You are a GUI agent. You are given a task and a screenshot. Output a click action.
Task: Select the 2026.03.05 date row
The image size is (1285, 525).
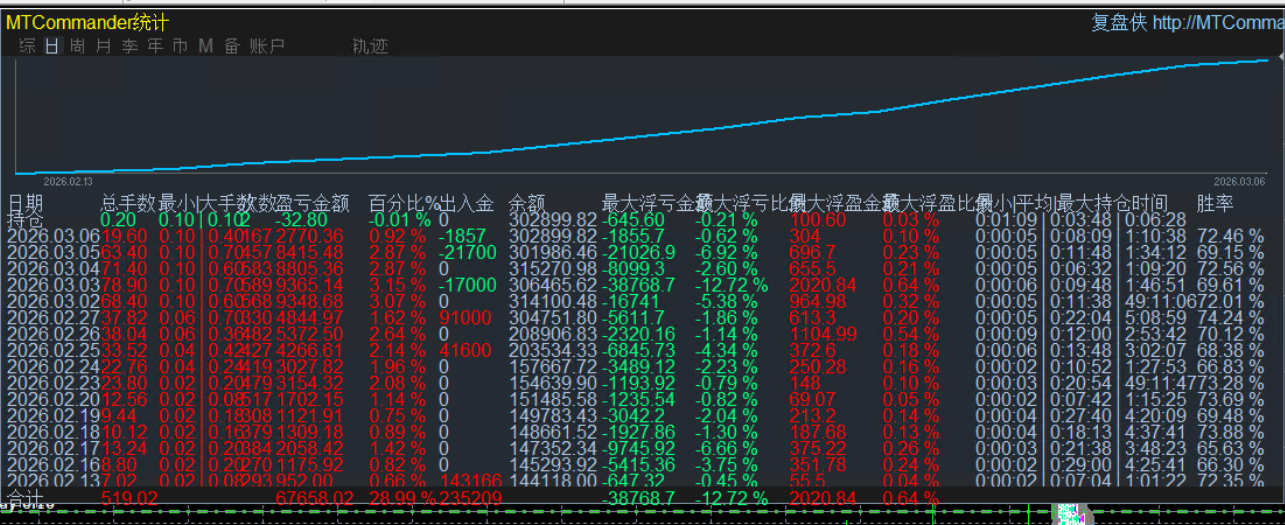pos(53,251)
